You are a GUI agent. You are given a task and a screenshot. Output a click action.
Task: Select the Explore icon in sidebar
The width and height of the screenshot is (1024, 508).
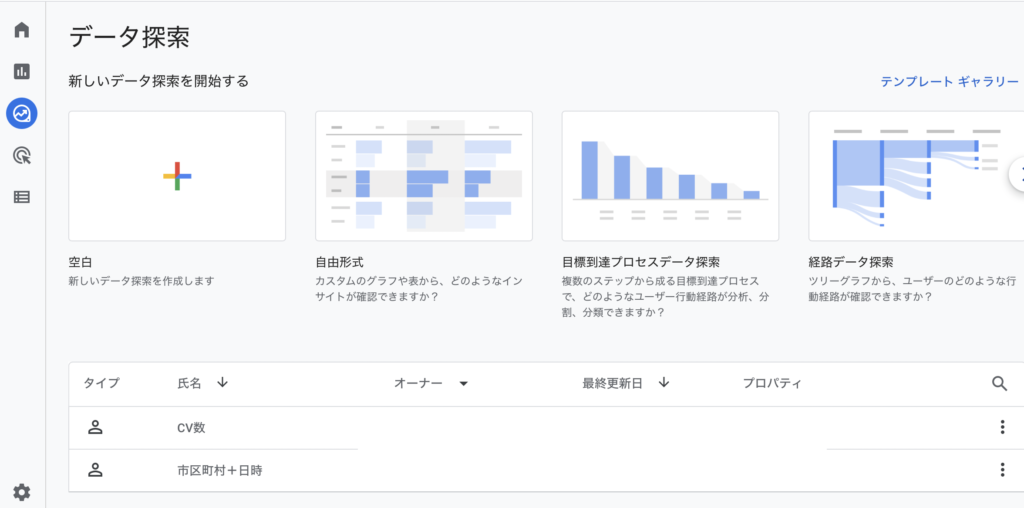pos(22,114)
